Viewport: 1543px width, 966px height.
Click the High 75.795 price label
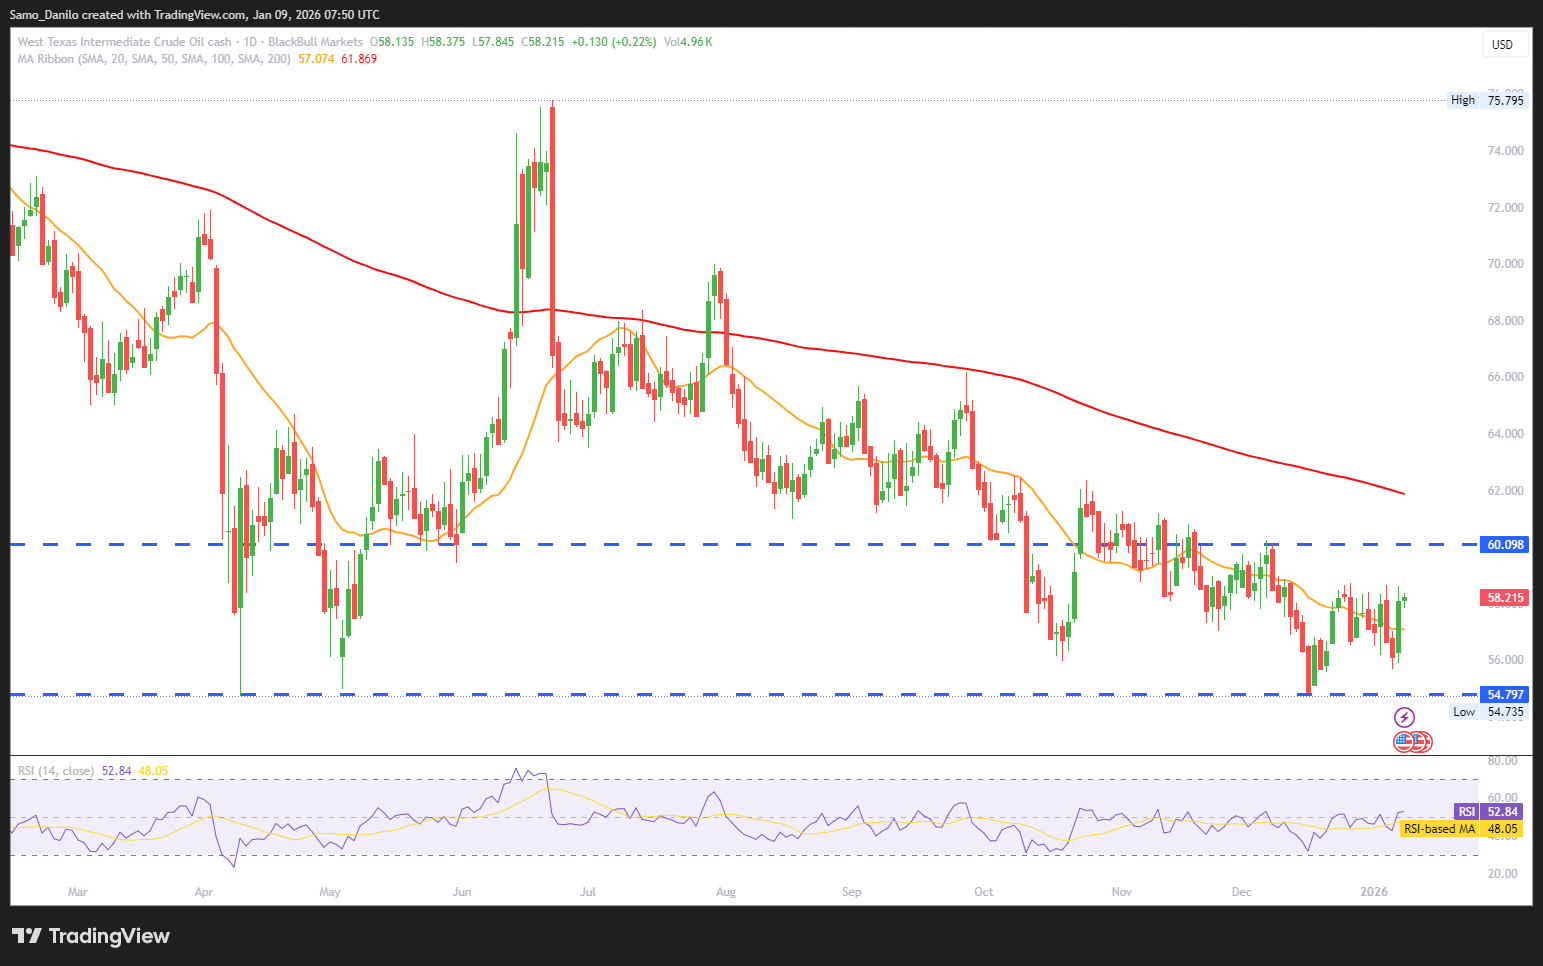point(1488,100)
